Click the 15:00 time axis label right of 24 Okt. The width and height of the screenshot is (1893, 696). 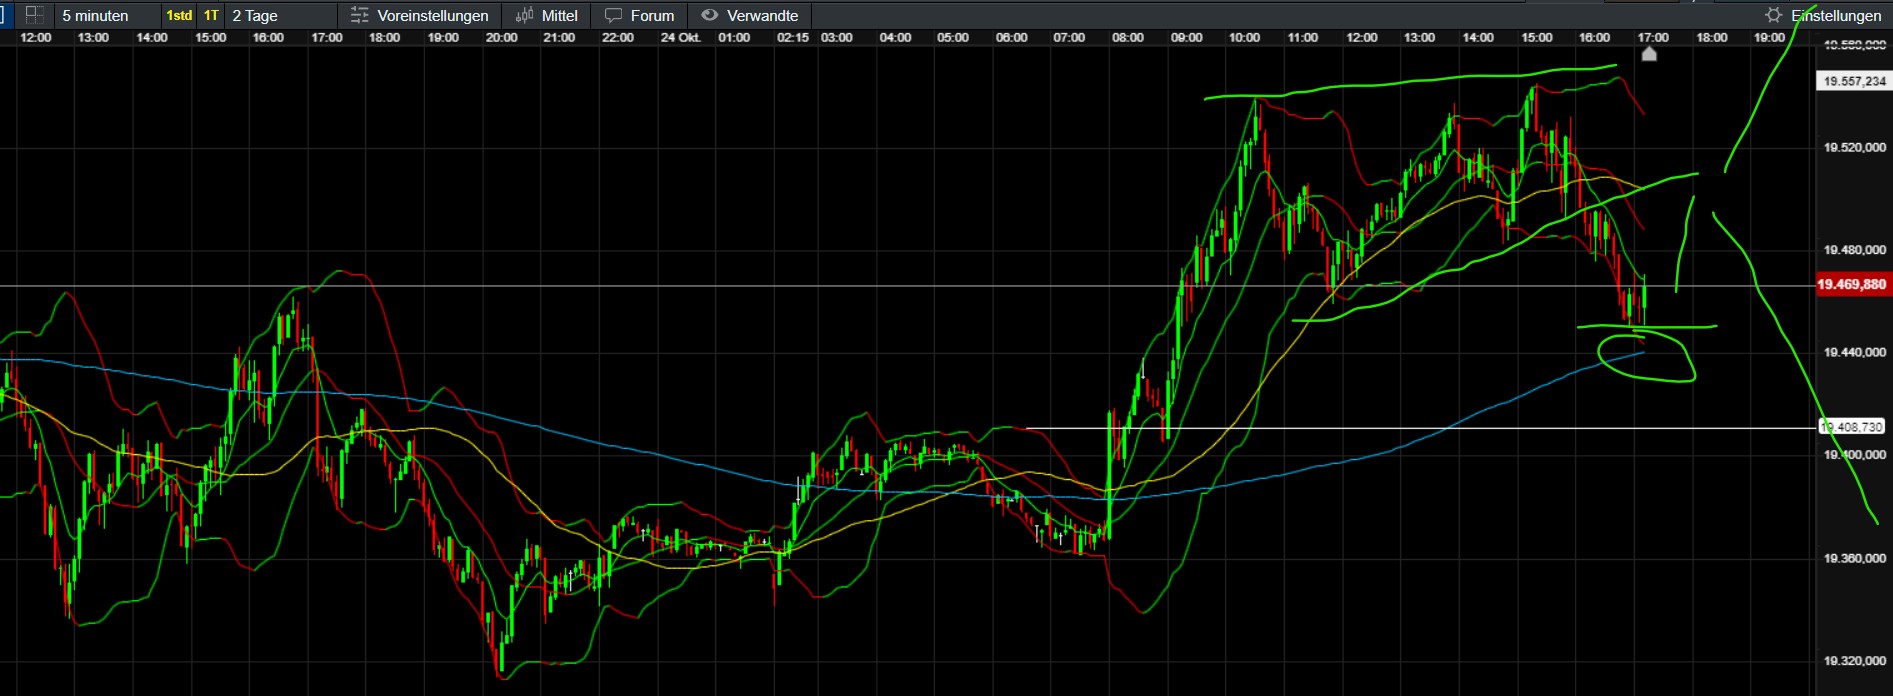coord(1537,38)
